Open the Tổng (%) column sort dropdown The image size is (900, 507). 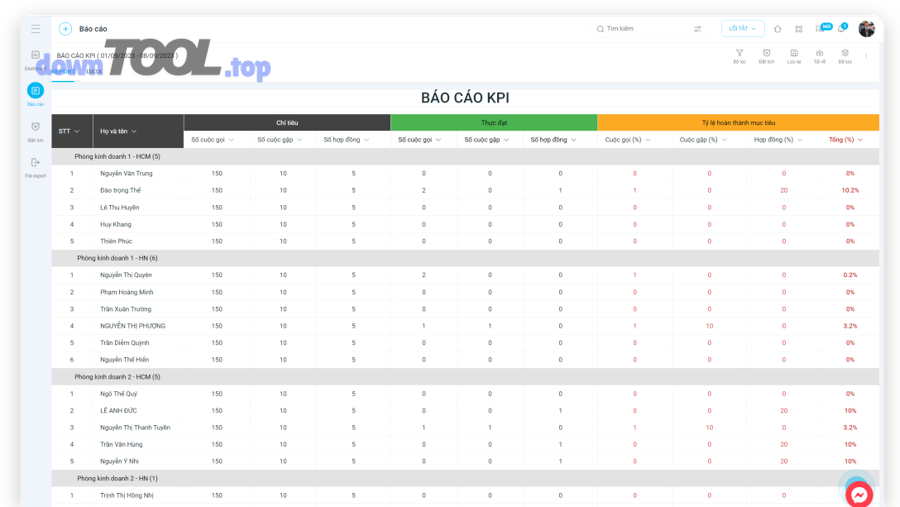(860, 140)
